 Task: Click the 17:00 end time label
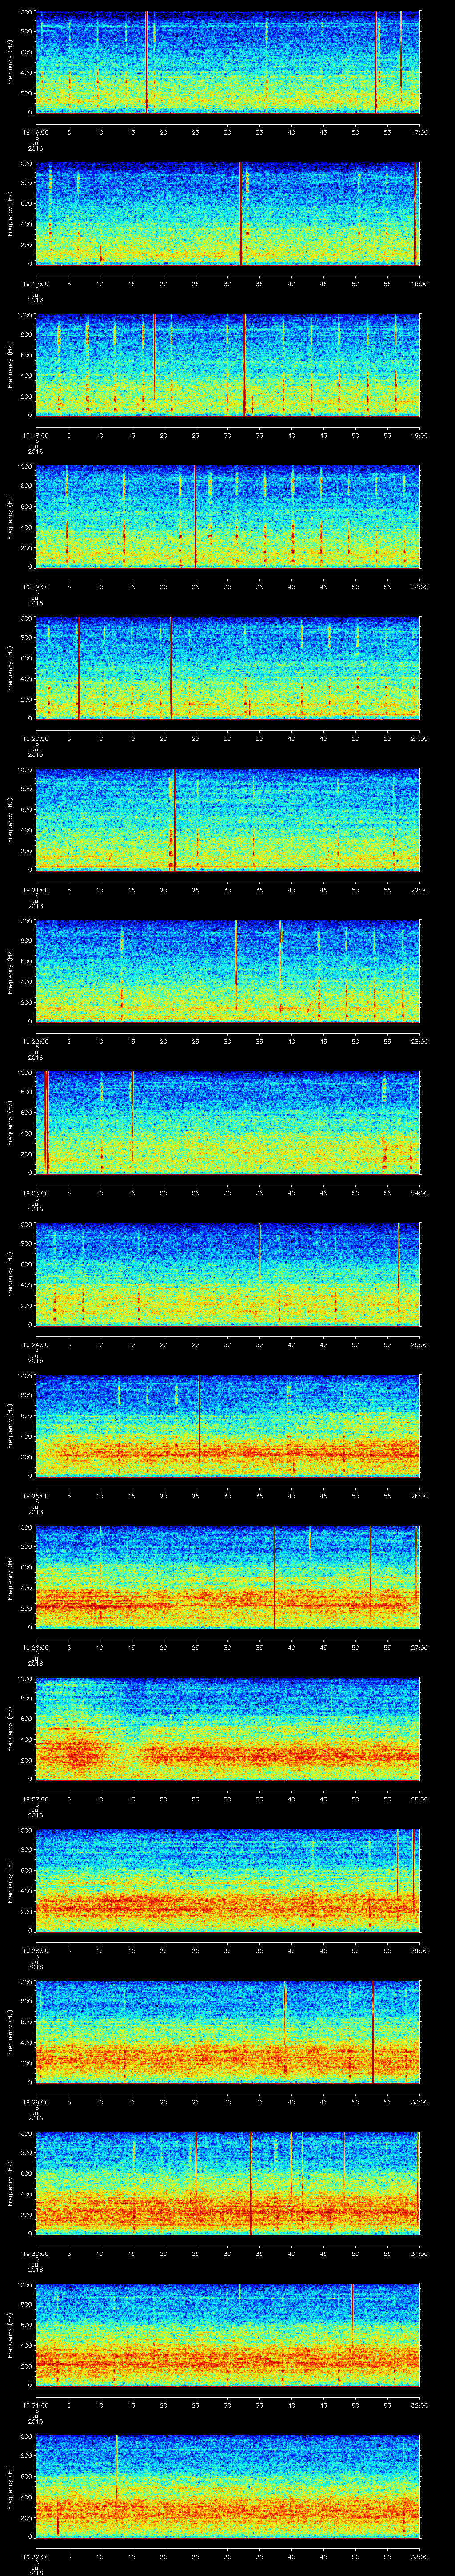pos(419,132)
